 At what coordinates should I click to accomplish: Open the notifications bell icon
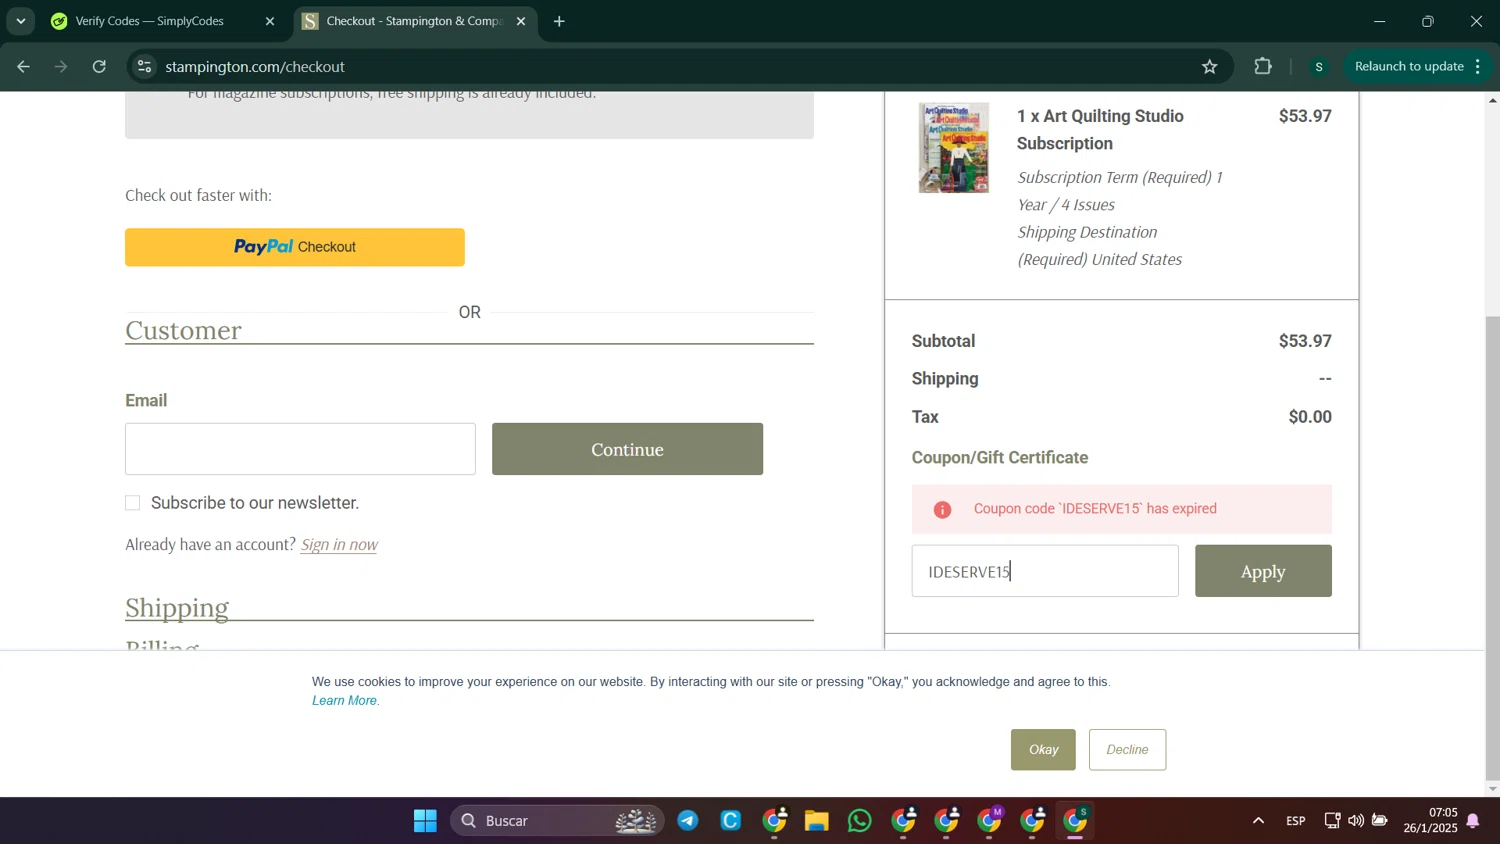click(x=1473, y=821)
